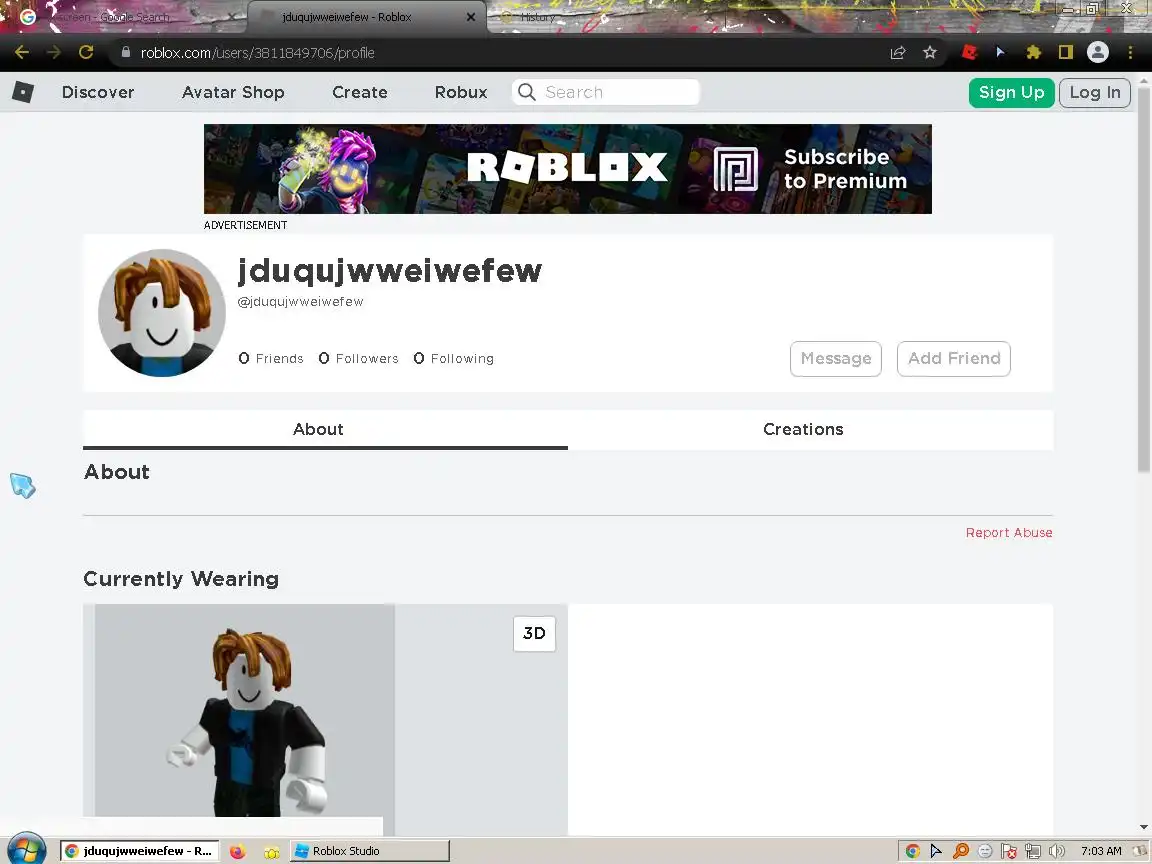
Task: Click the address bar URL
Action: click(x=258, y=52)
